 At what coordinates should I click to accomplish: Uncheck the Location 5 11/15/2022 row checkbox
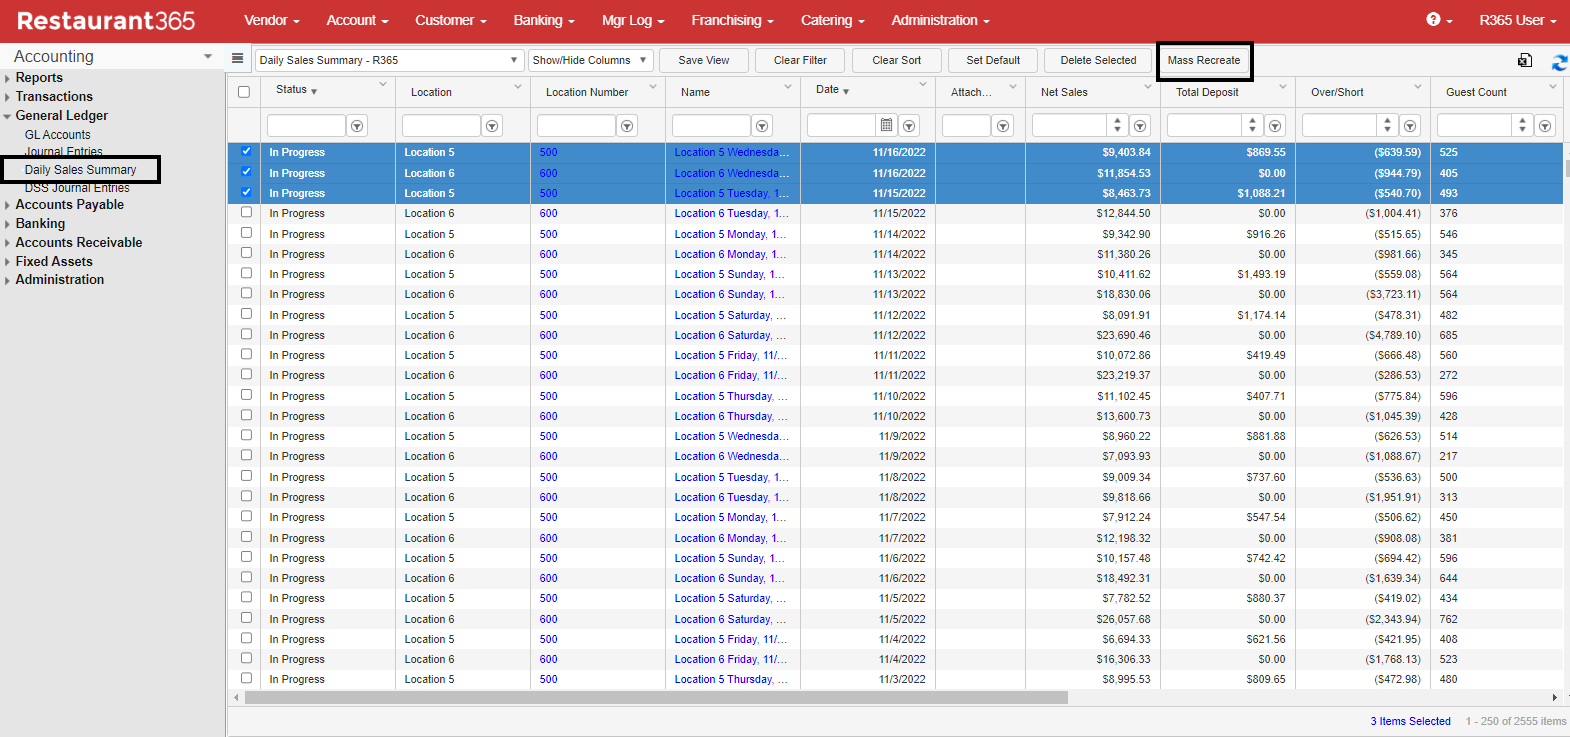(x=246, y=191)
